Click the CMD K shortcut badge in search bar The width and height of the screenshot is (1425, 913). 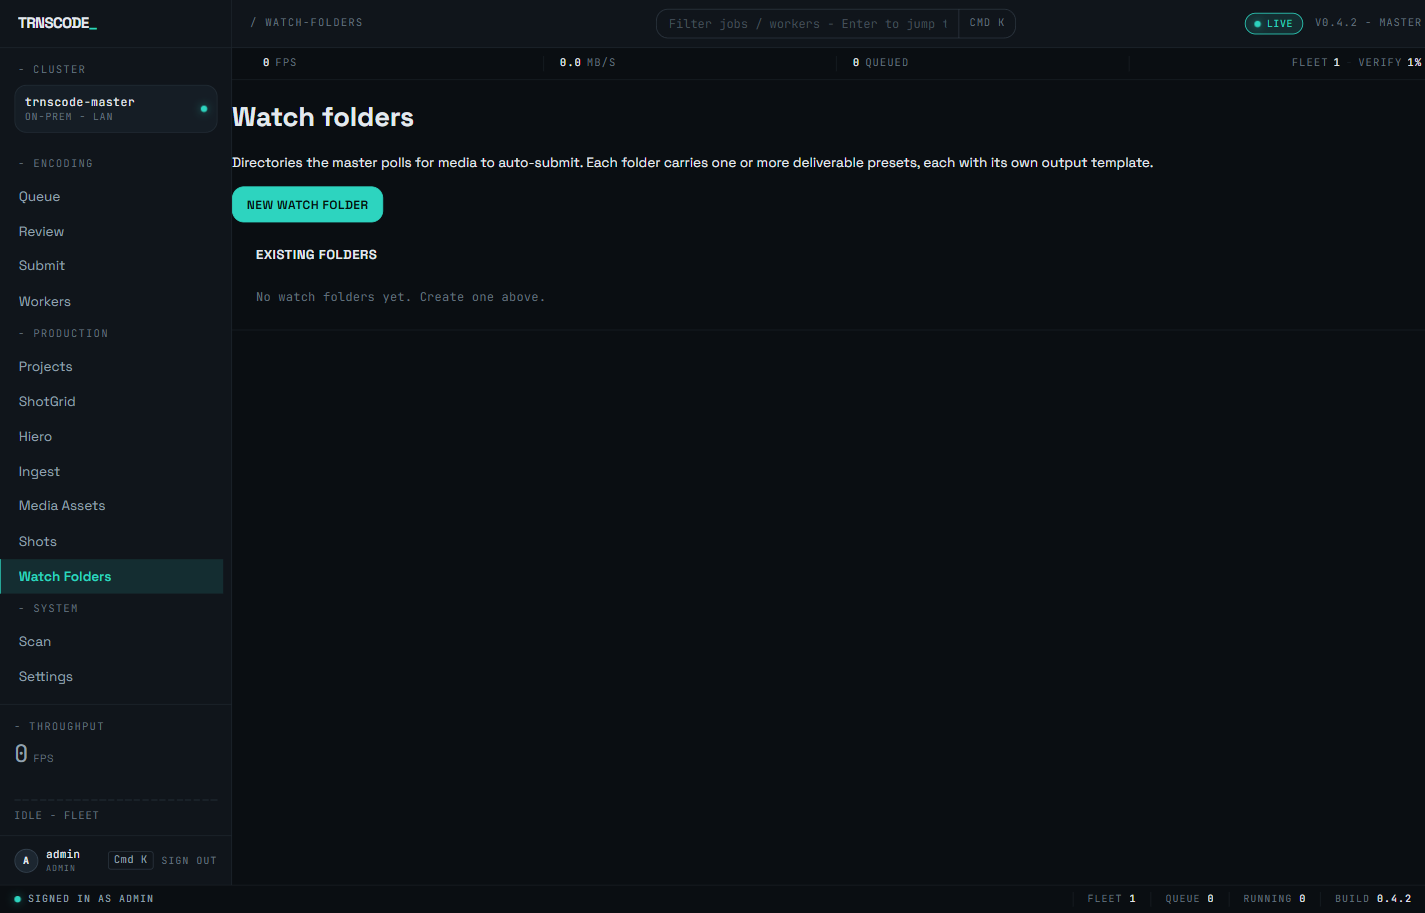tap(987, 23)
